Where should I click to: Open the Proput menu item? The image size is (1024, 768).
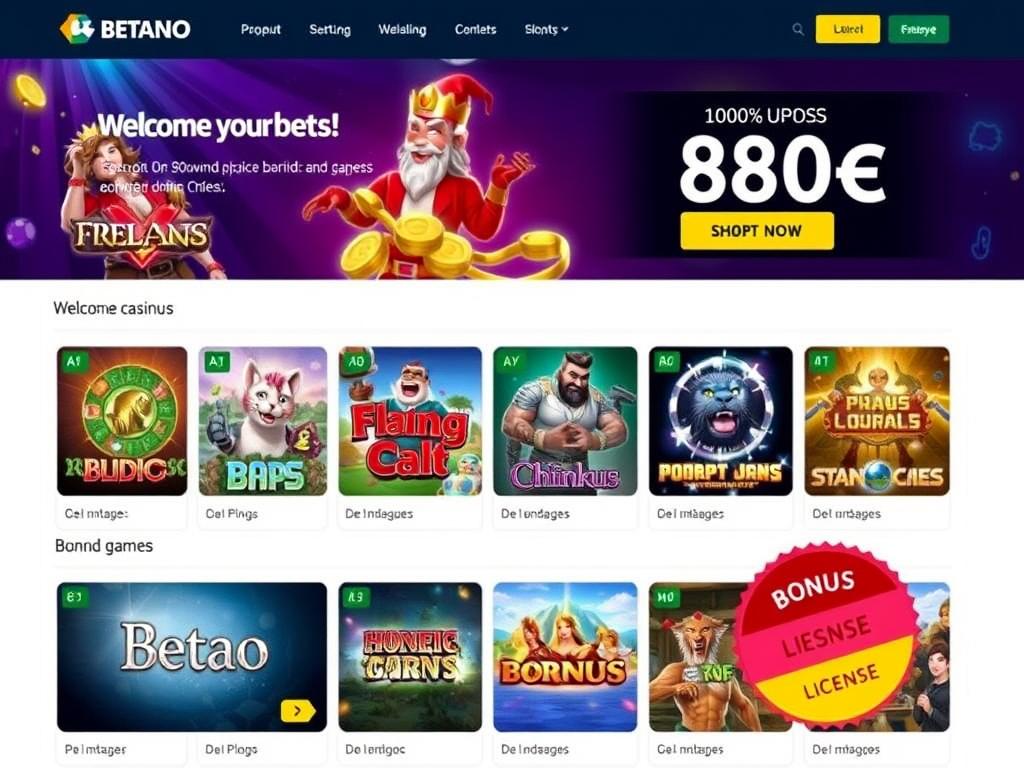coord(261,29)
